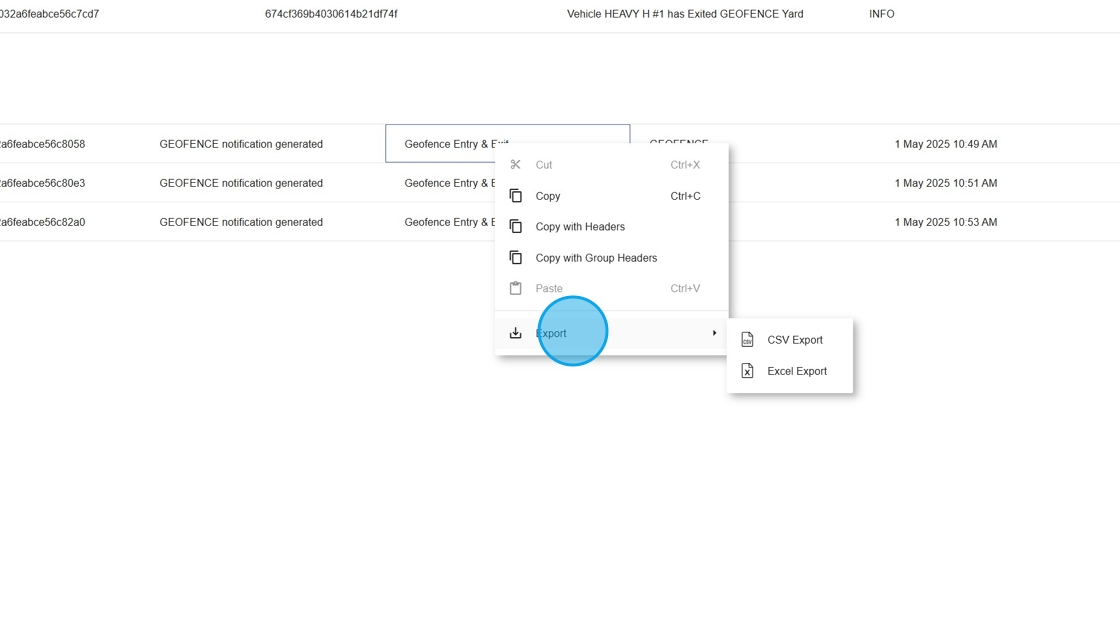Click the Excel file icon
The height and width of the screenshot is (626, 1120).
(x=747, y=371)
